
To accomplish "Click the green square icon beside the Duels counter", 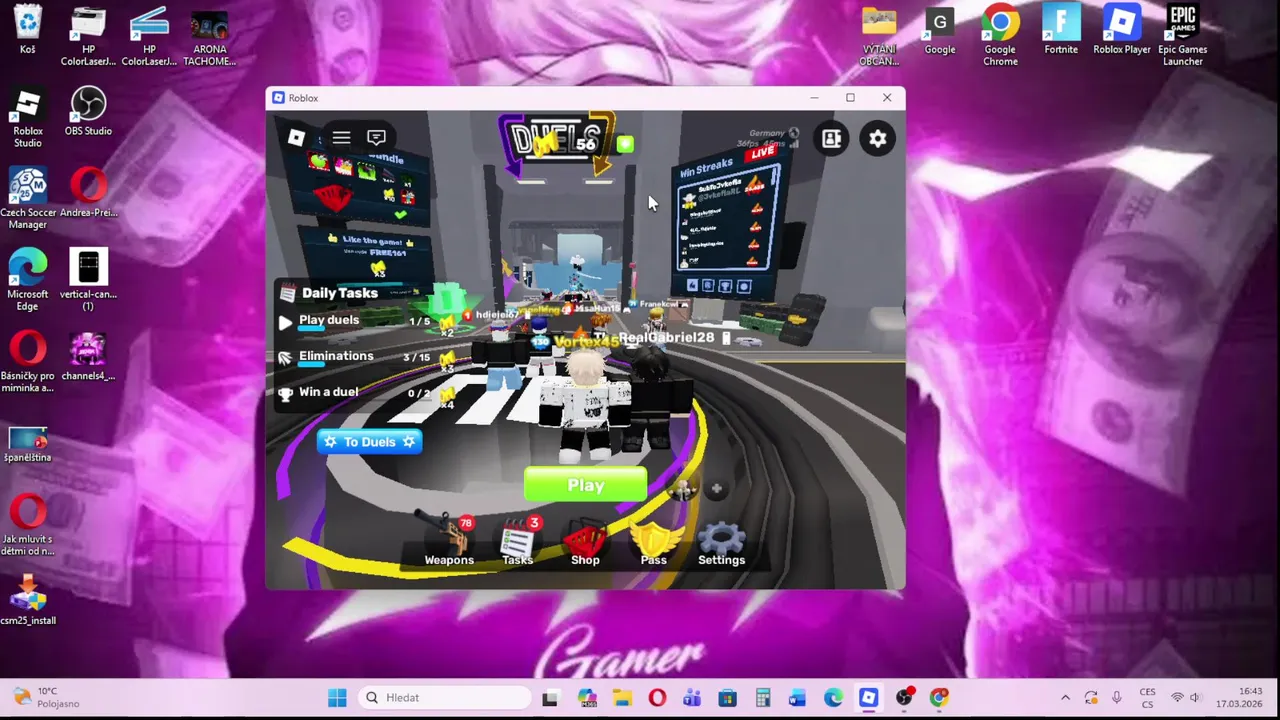I will coord(625,145).
